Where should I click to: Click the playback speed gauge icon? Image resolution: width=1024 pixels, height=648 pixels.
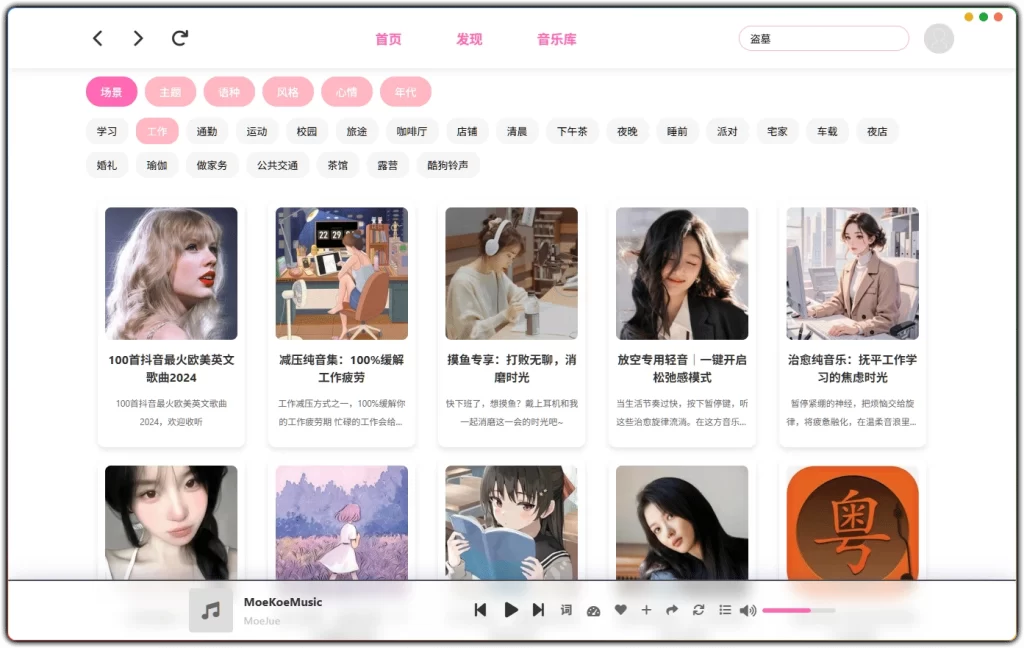pos(594,609)
